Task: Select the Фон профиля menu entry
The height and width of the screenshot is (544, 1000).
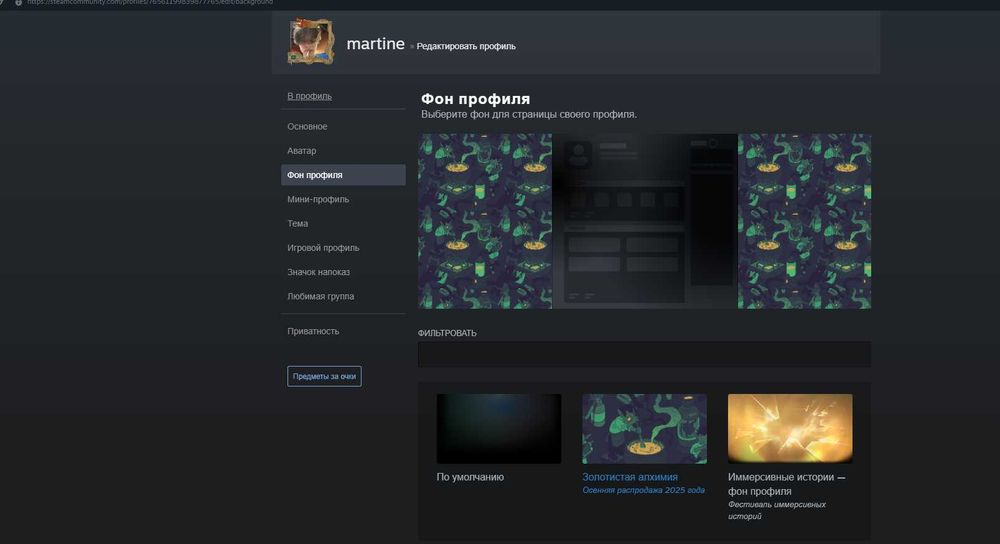Action: point(343,175)
